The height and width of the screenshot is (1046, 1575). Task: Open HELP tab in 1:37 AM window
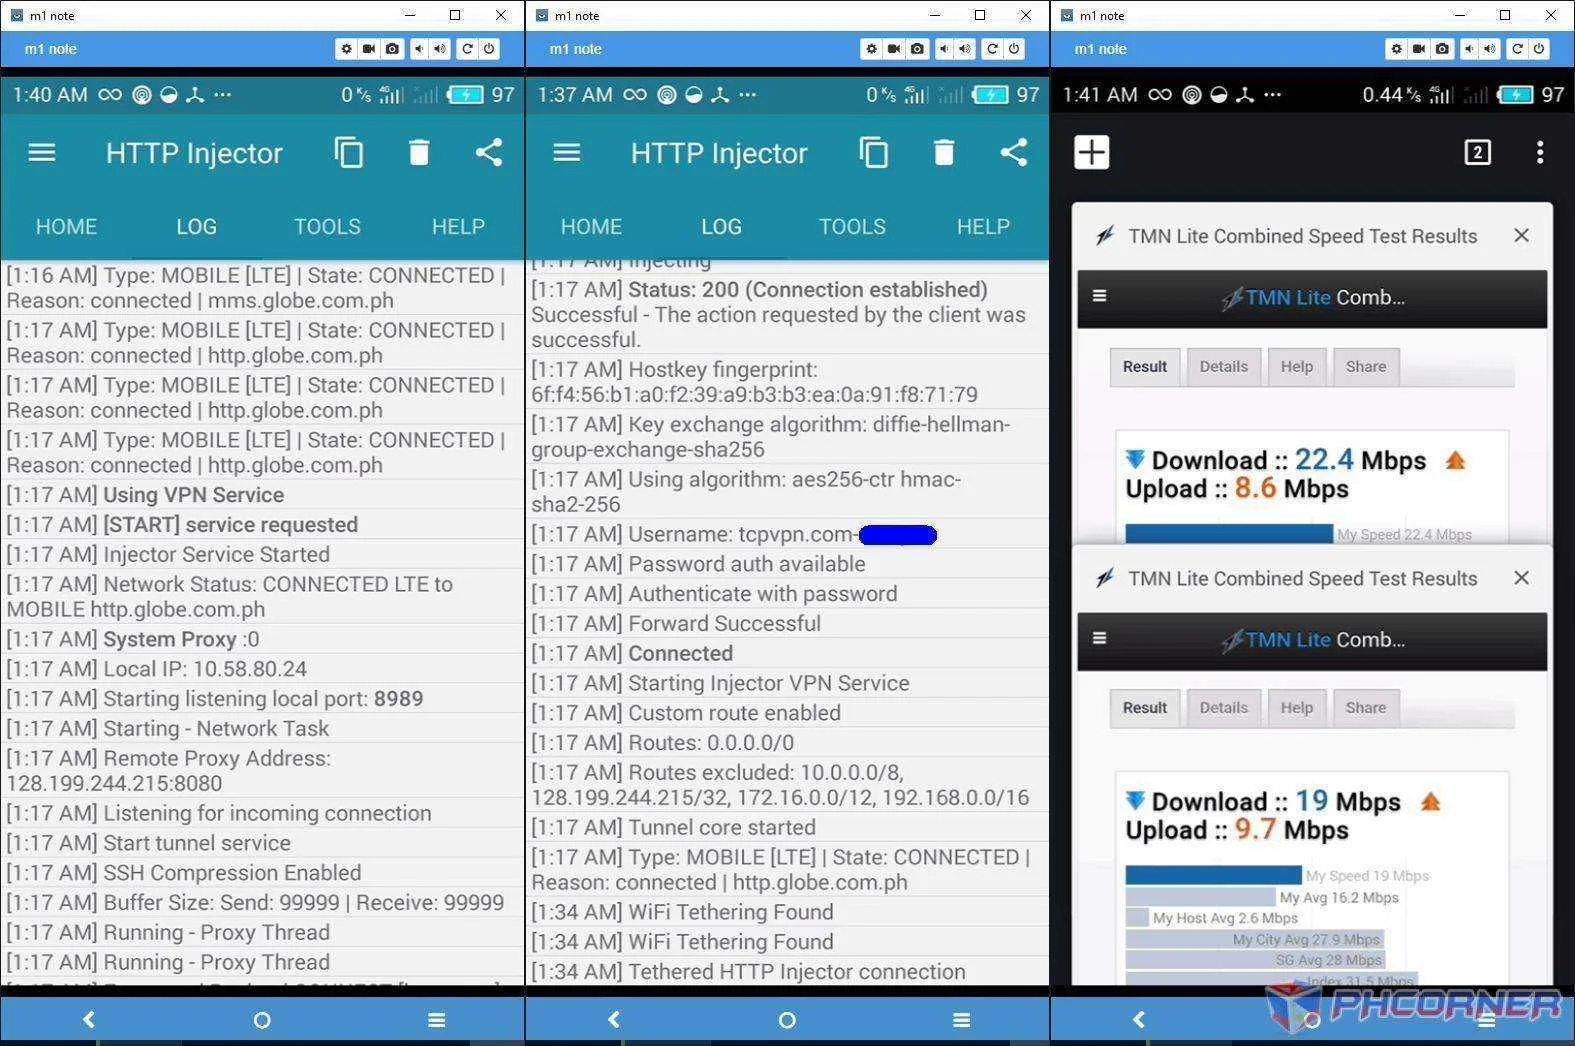coord(983,227)
